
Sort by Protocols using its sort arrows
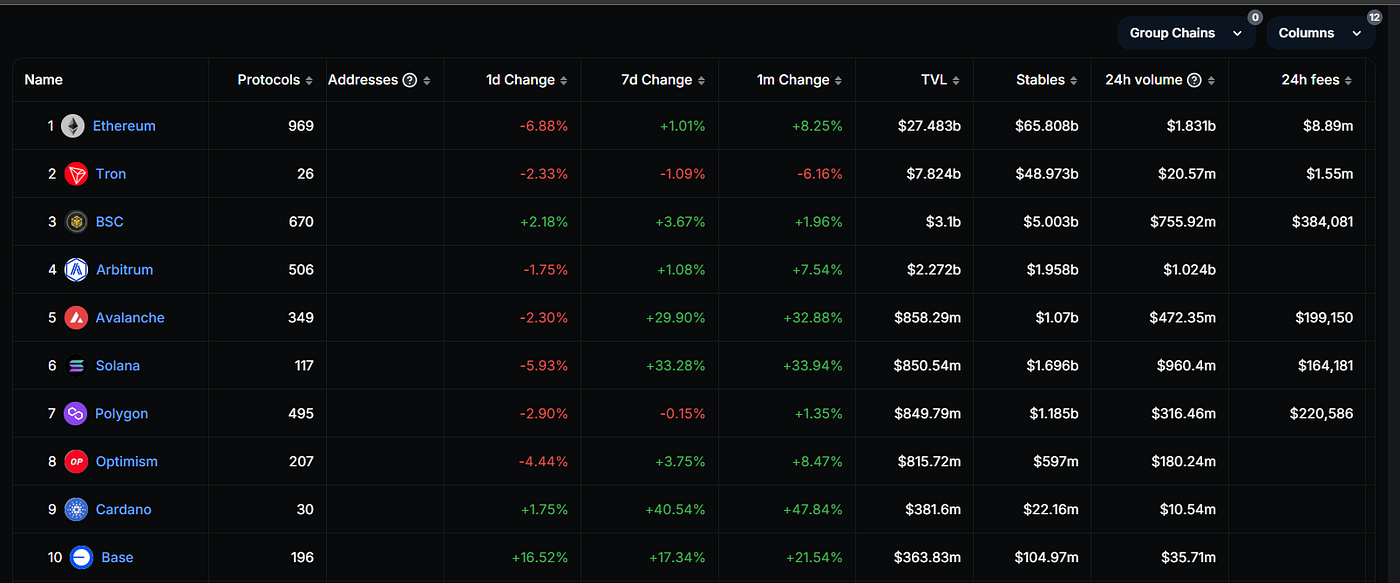tap(309, 80)
